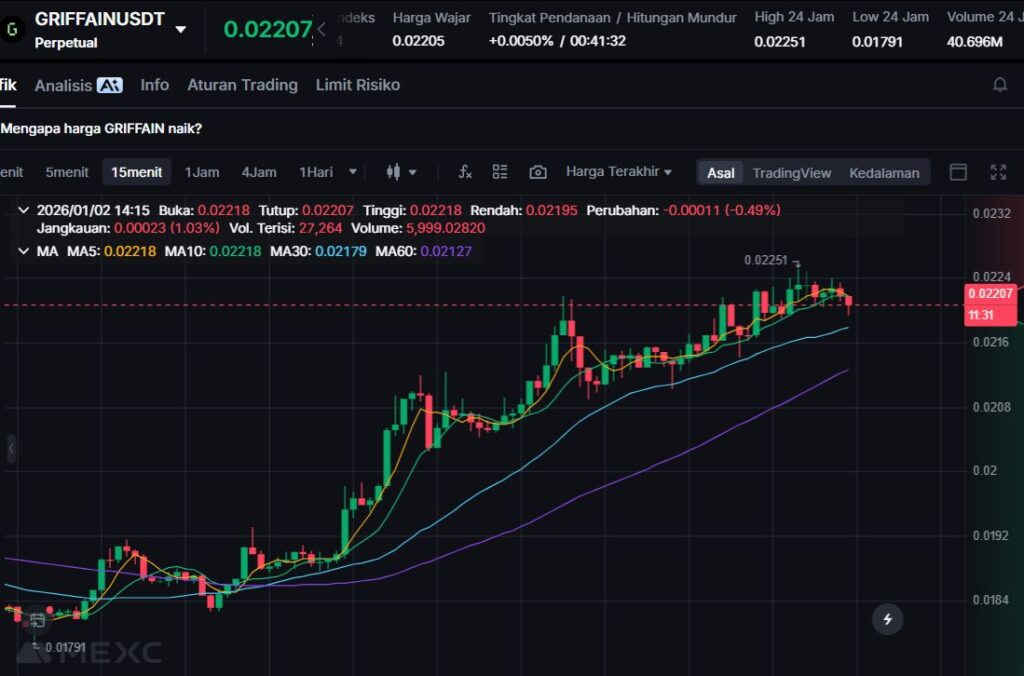Screen dimensions: 1024x676
Task: Click the price alert bell icon
Action: pyautogui.click(x=999, y=85)
